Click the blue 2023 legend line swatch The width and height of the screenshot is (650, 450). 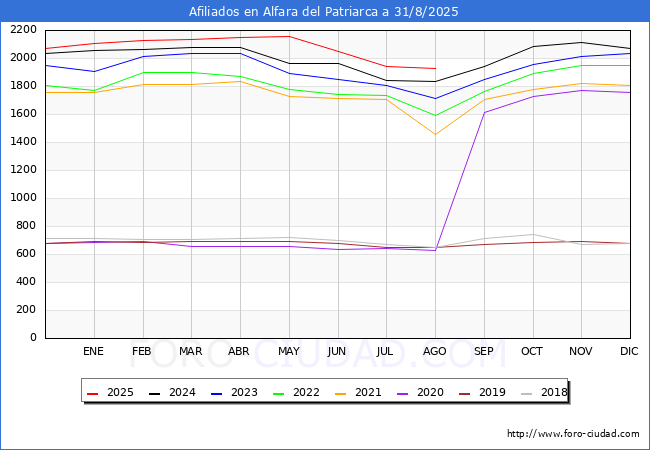click(x=215, y=393)
